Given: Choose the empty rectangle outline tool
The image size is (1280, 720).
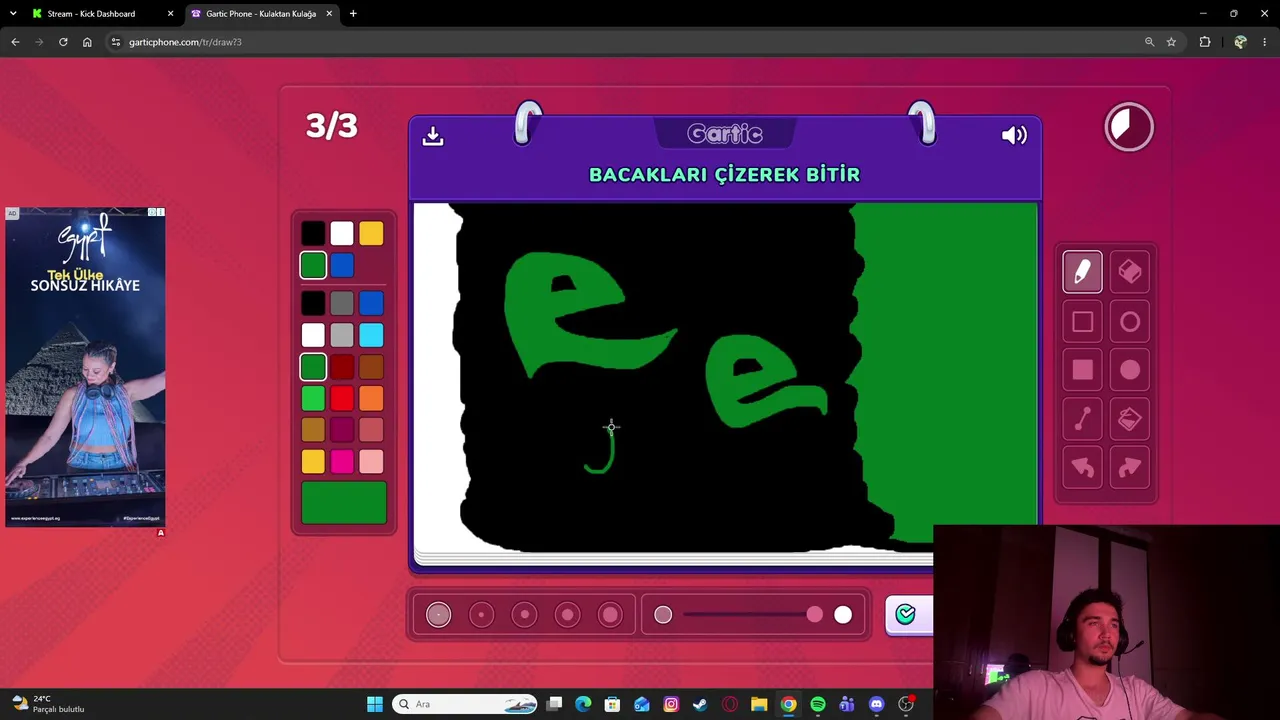Looking at the screenshot, I should (x=1082, y=322).
